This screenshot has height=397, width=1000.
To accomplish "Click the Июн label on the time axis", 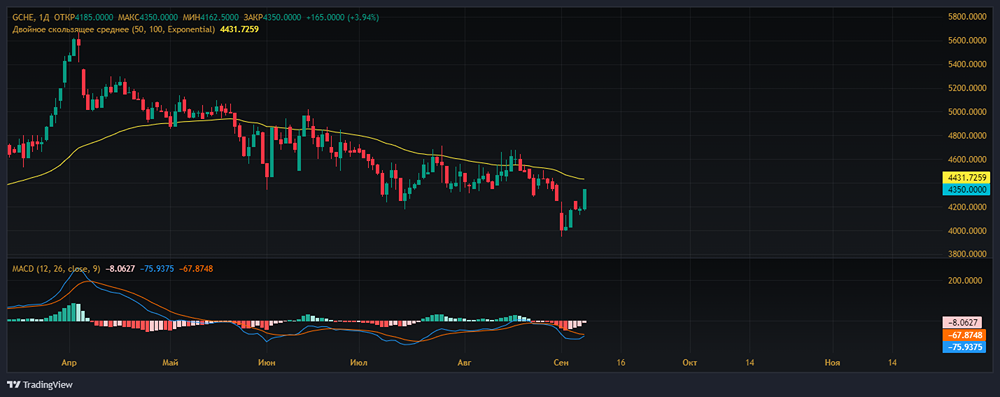I will [x=267, y=363].
